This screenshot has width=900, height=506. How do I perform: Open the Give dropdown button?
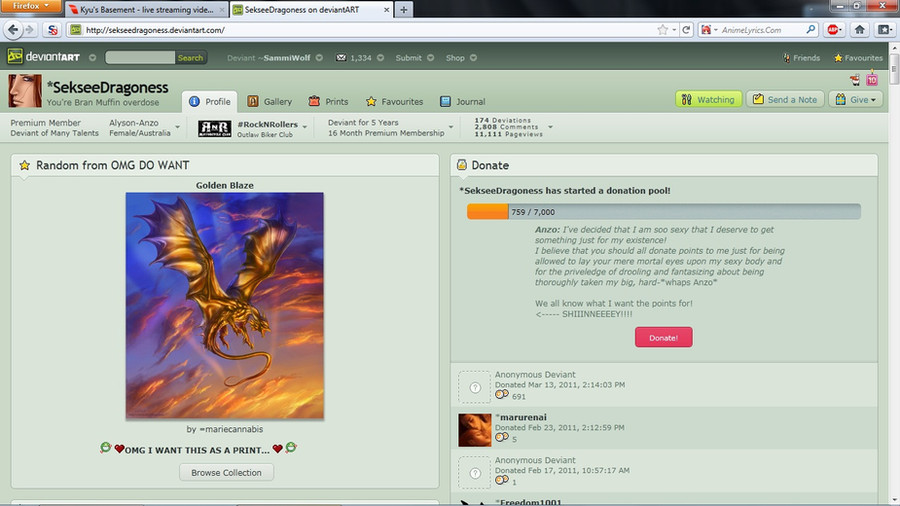coord(855,99)
